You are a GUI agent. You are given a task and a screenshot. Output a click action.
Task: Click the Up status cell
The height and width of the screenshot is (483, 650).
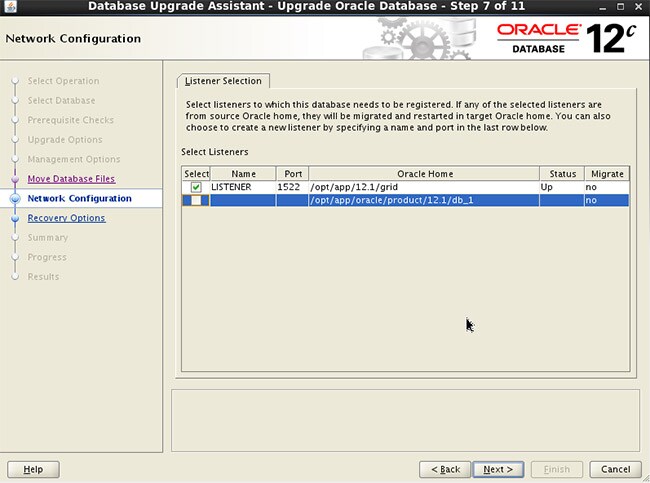562,187
